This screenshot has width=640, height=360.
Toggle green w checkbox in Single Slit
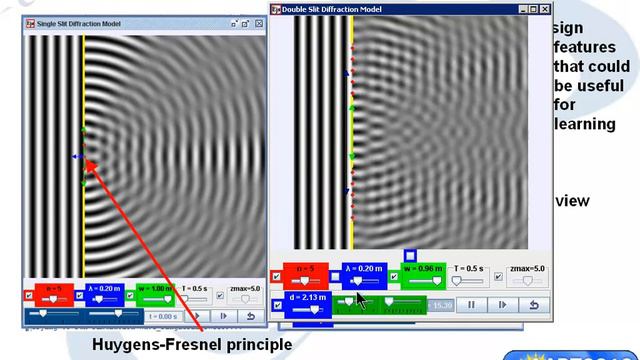click(x=130, y=295)
